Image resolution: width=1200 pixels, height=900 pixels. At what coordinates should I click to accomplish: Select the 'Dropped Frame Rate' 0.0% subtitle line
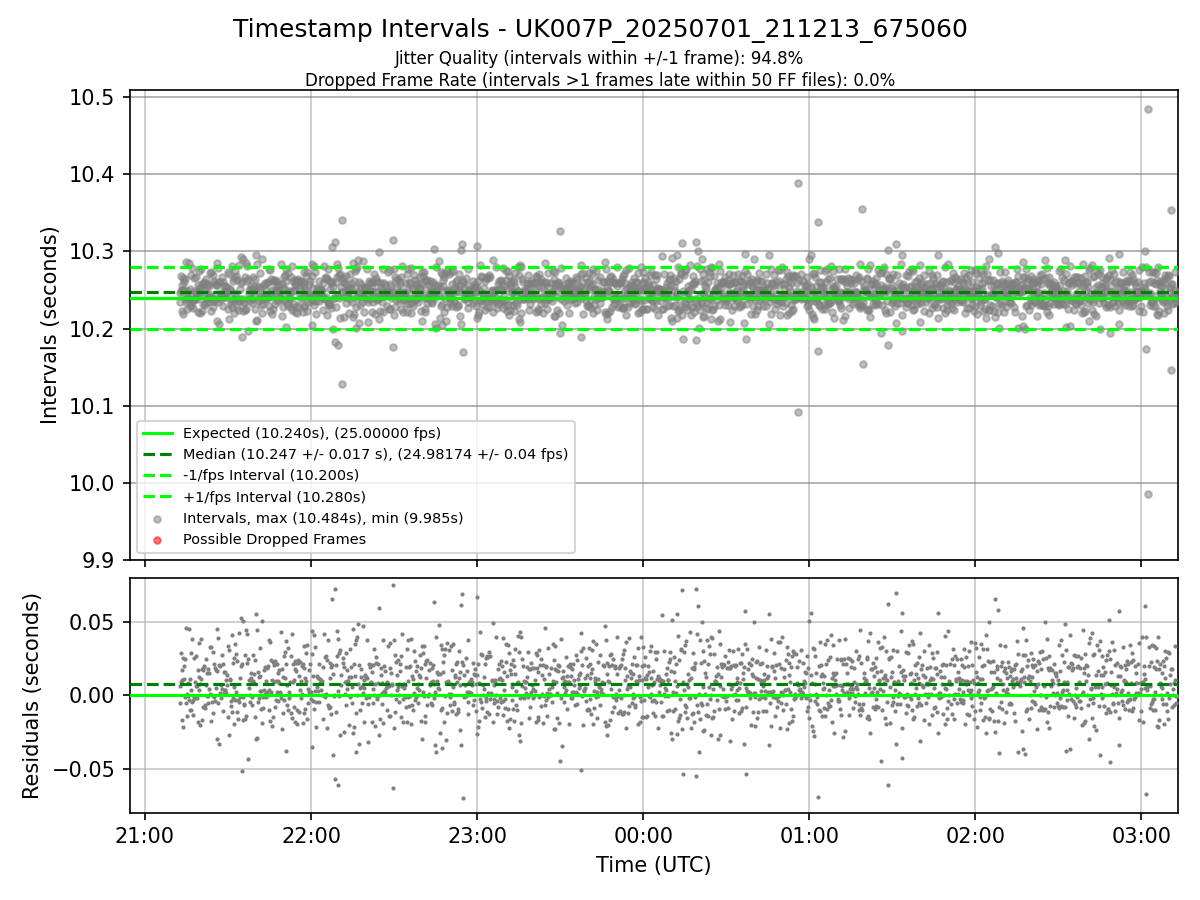(x=600, y=80)
